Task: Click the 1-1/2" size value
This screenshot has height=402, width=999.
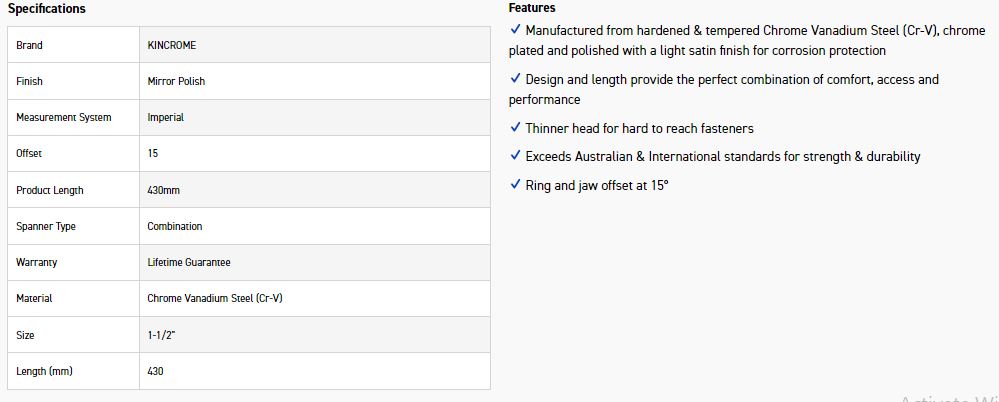Action: [161, 335]
